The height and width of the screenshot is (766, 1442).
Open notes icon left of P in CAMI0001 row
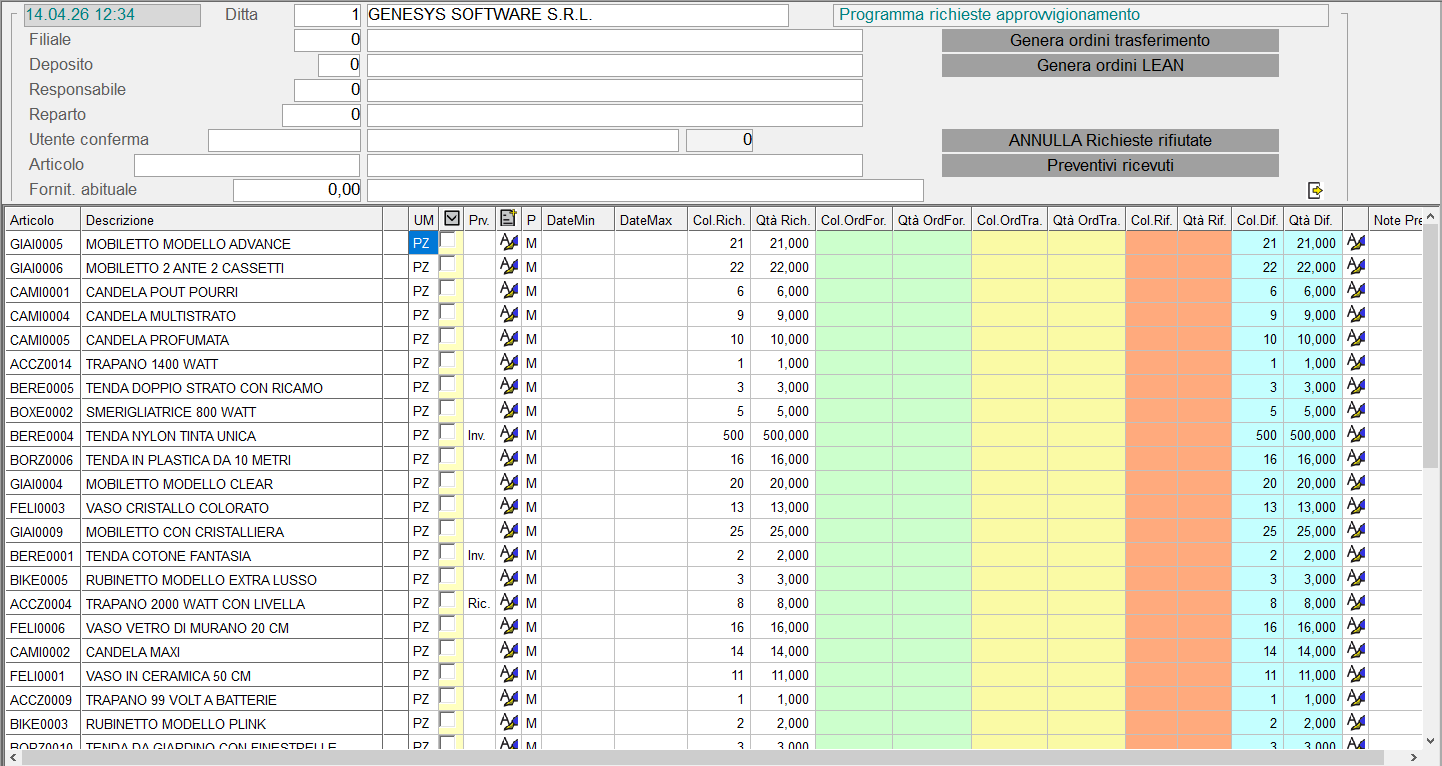(x=508, y=291)
